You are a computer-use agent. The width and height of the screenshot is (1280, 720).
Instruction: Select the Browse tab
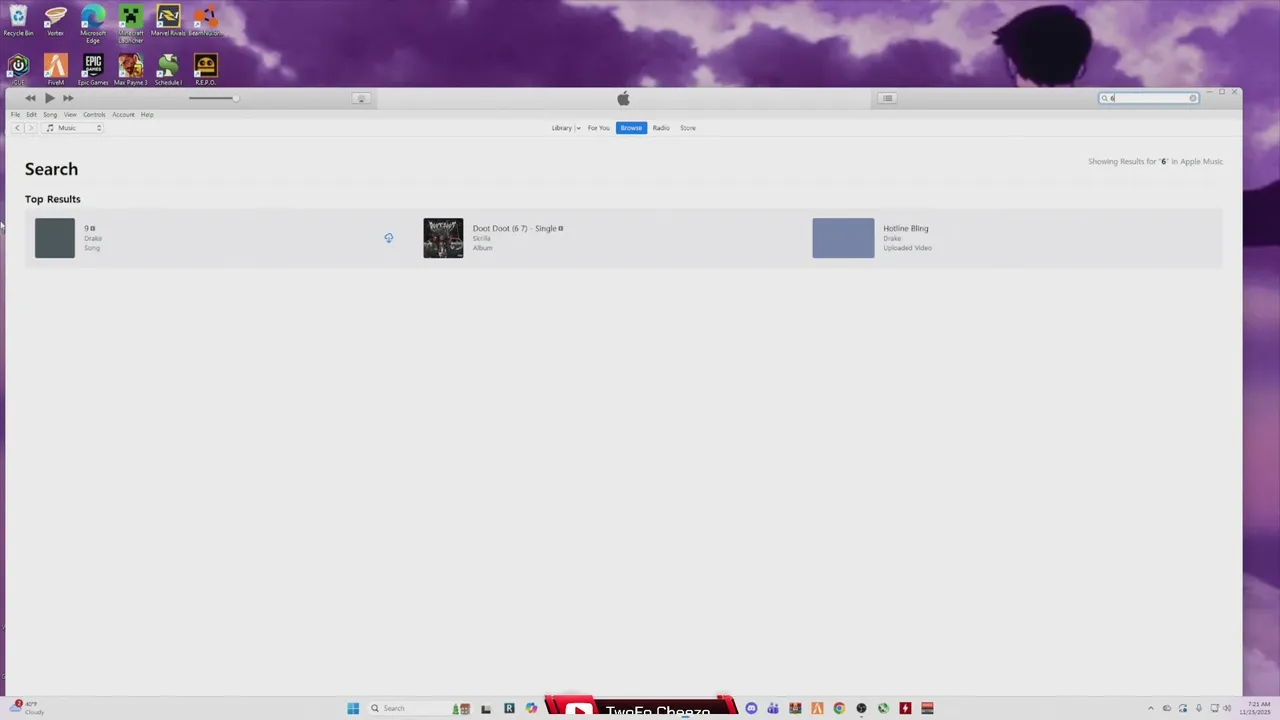click(x=631, y=128)
